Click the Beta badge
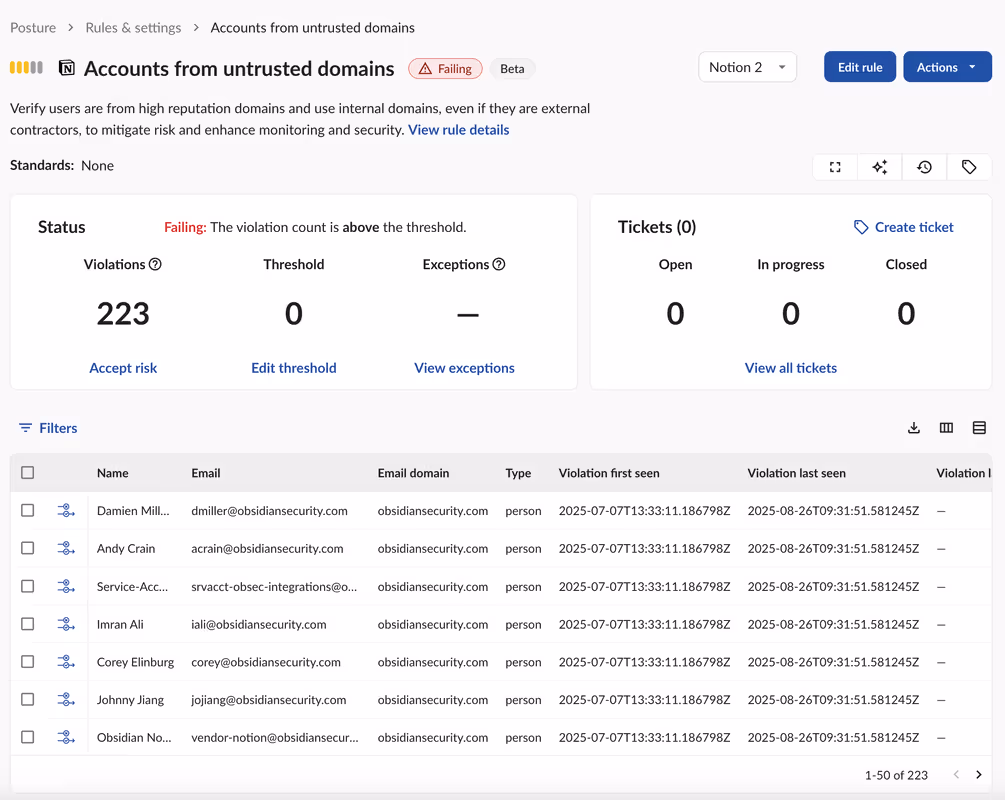 click(512, 69)
